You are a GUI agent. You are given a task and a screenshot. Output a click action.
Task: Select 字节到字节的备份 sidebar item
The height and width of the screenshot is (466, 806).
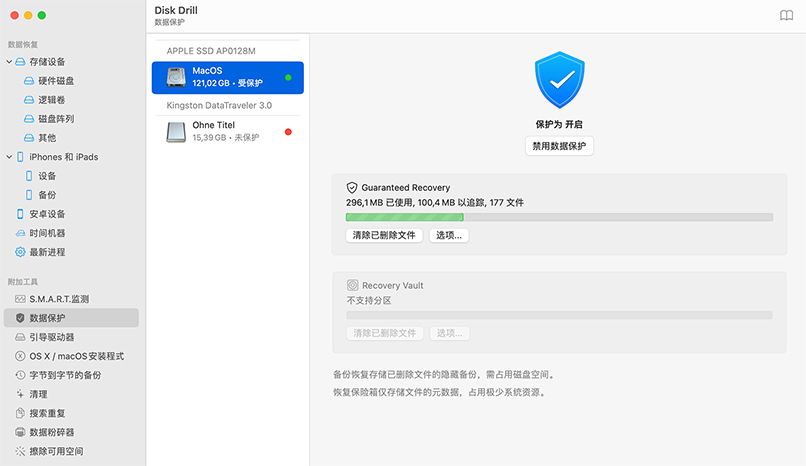[x=64, y=375]
